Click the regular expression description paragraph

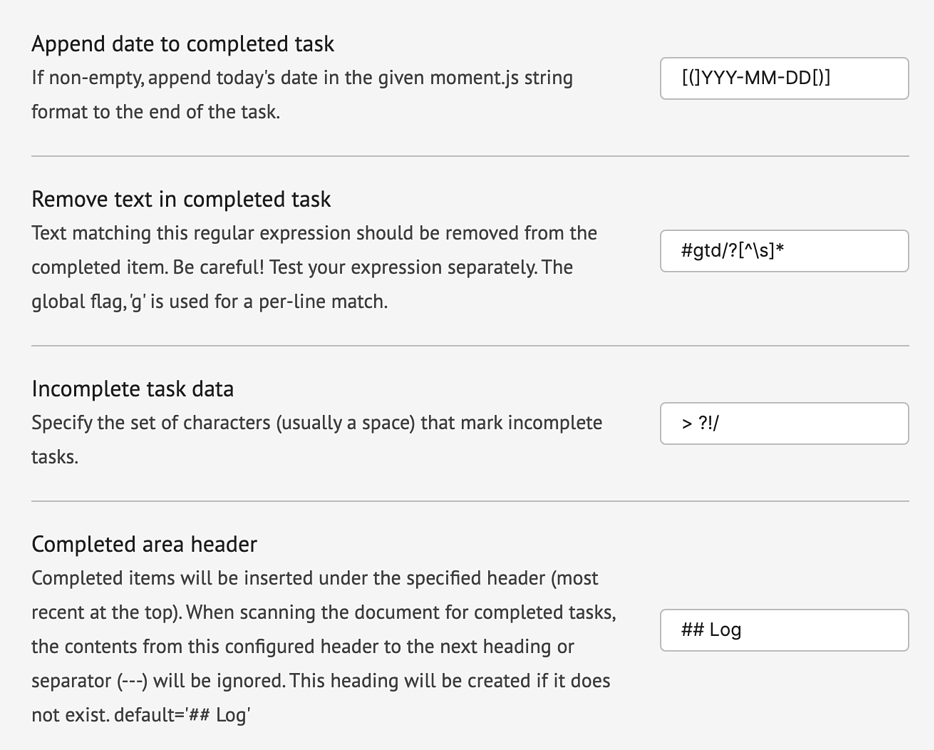(x=314, y=267)
